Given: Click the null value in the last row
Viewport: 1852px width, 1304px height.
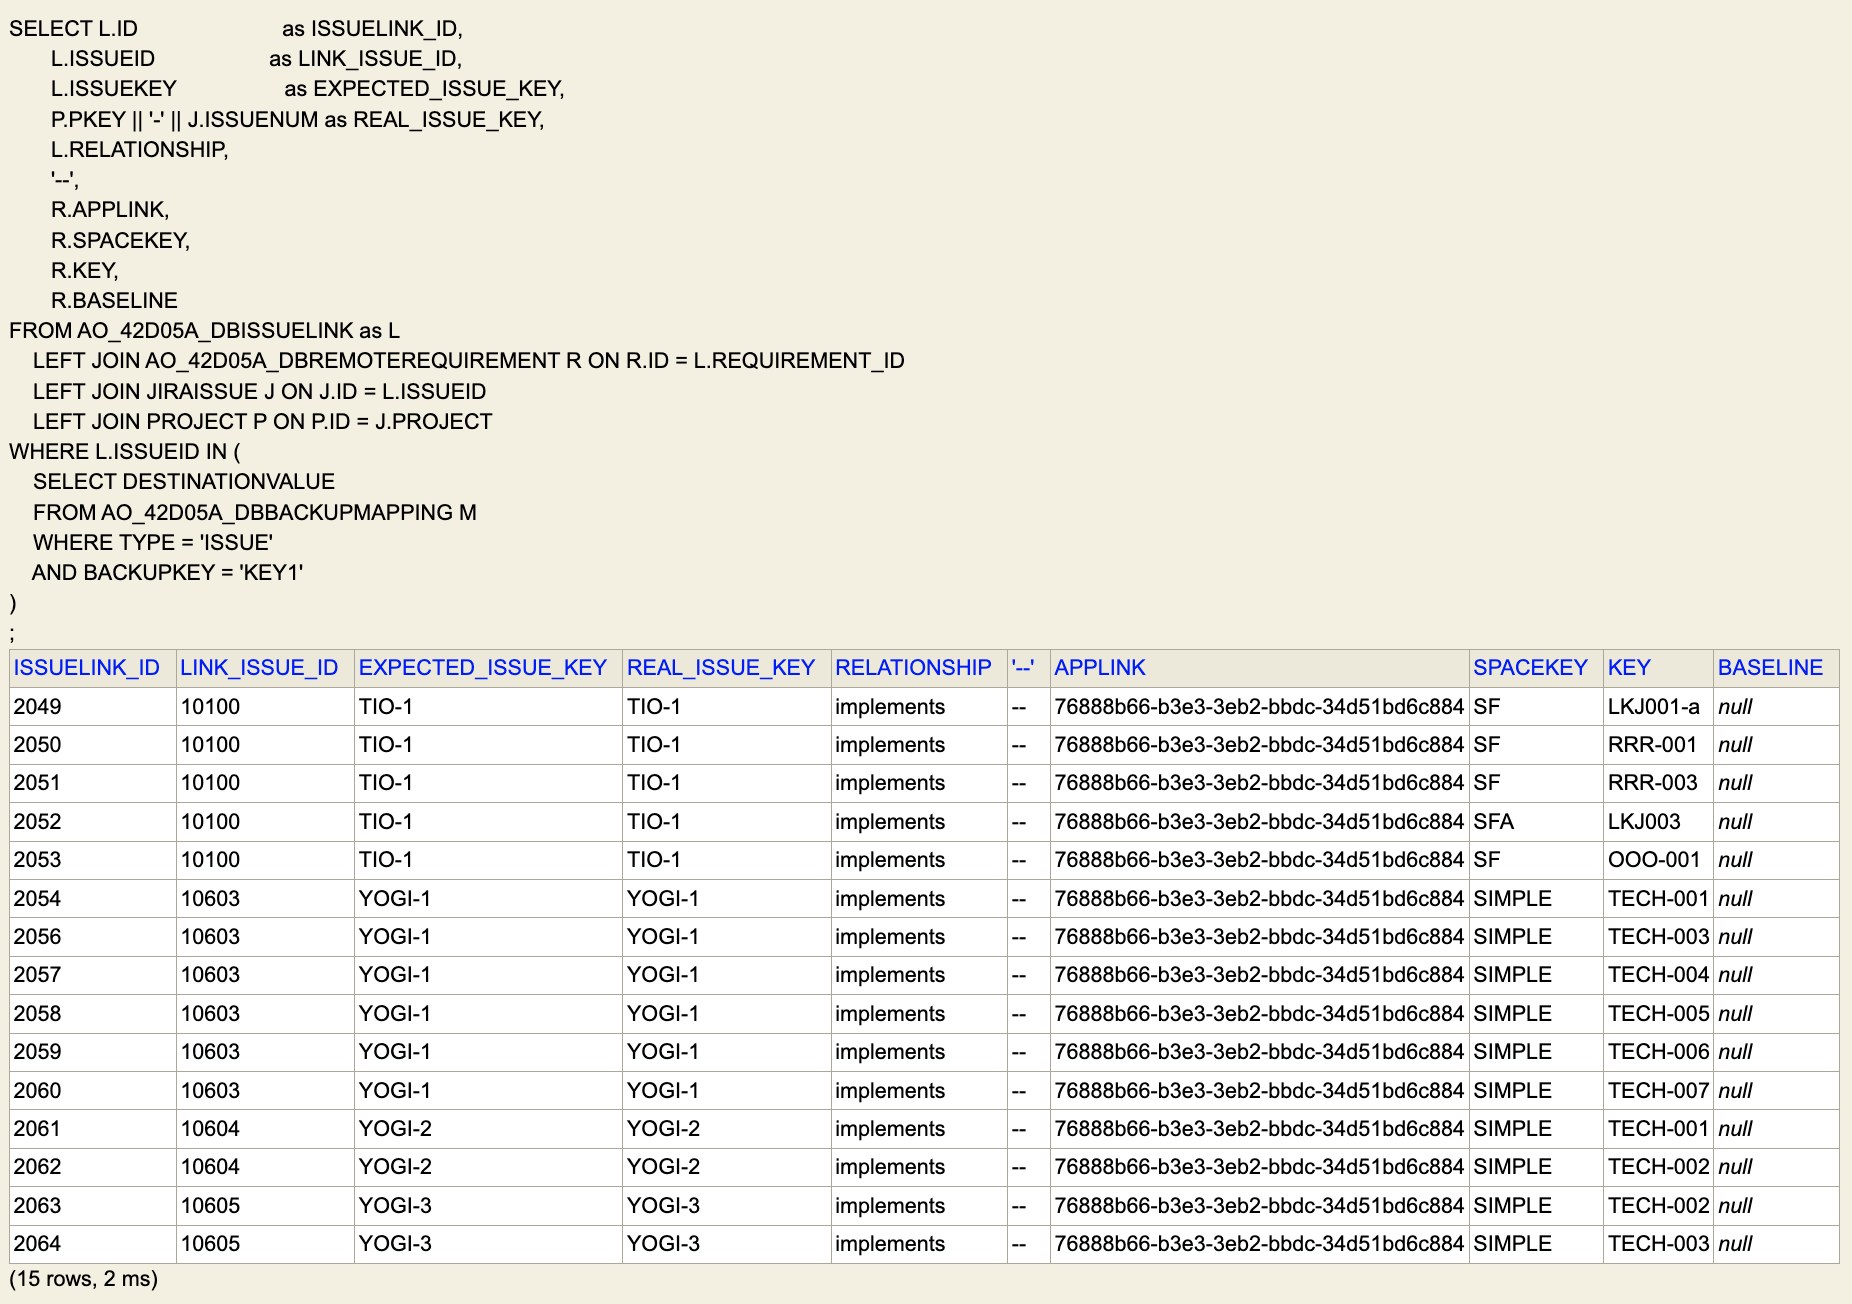Looking at the screenshot, I should pyautogui.click(x=1734, y=1243).
